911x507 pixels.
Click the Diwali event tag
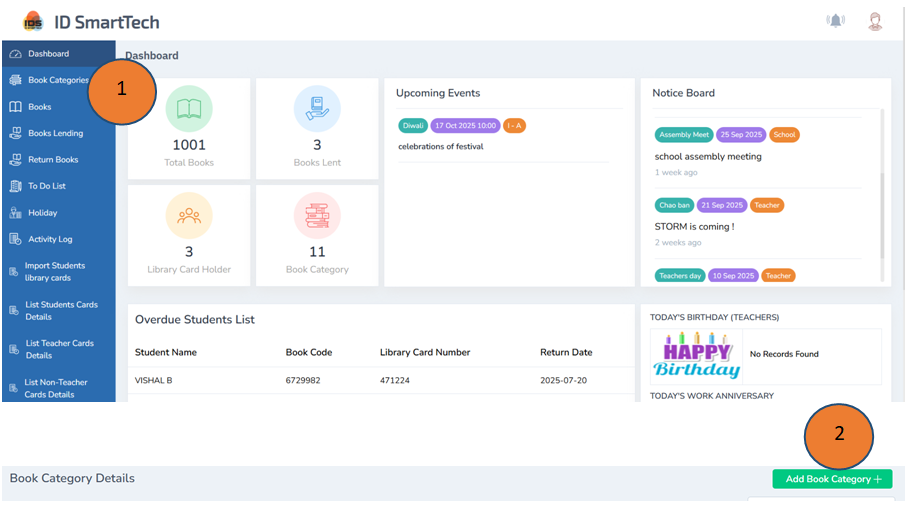[x=413, y=125]
